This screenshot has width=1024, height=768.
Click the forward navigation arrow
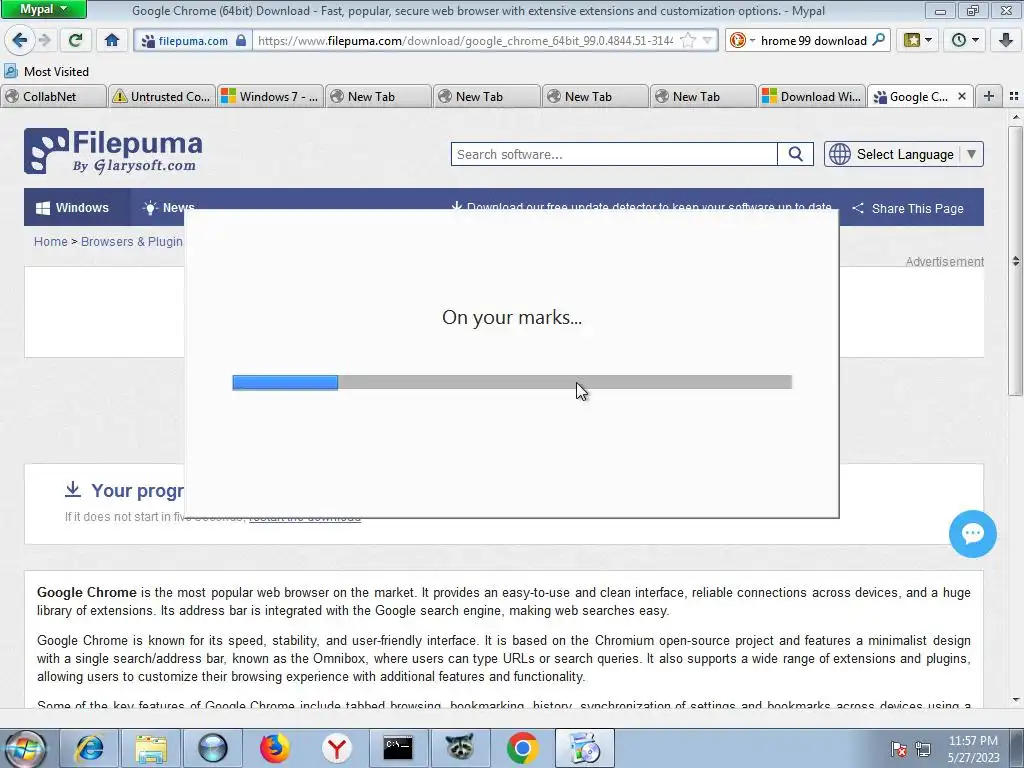(x=44, y=40)
